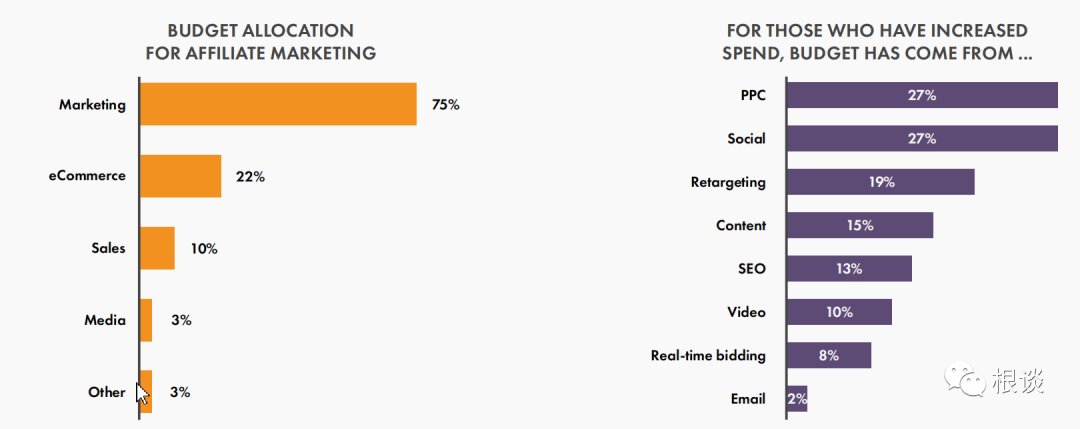This screenshot has height=429, width=1080.
Task: Select the Content 15% purple bar
Action: (x=860, y=225)
